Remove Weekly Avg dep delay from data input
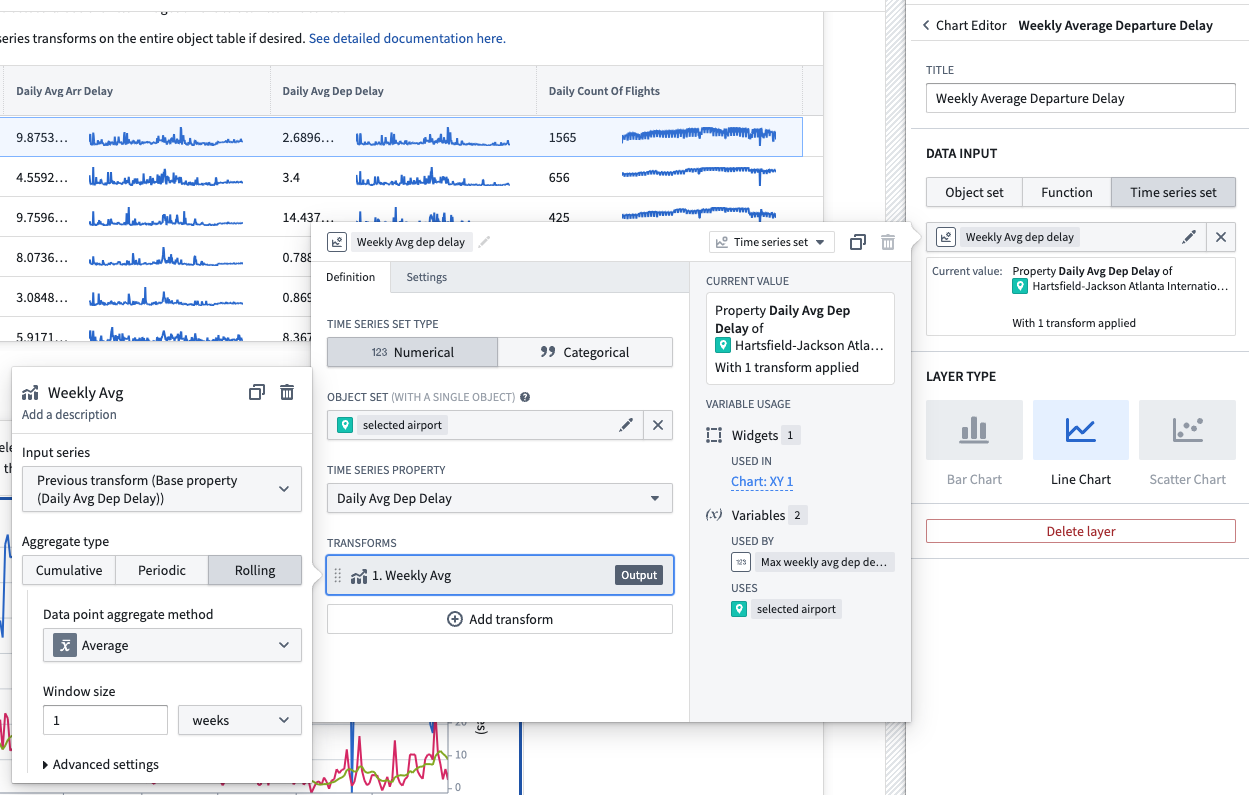 click(x=1220, y=237)
